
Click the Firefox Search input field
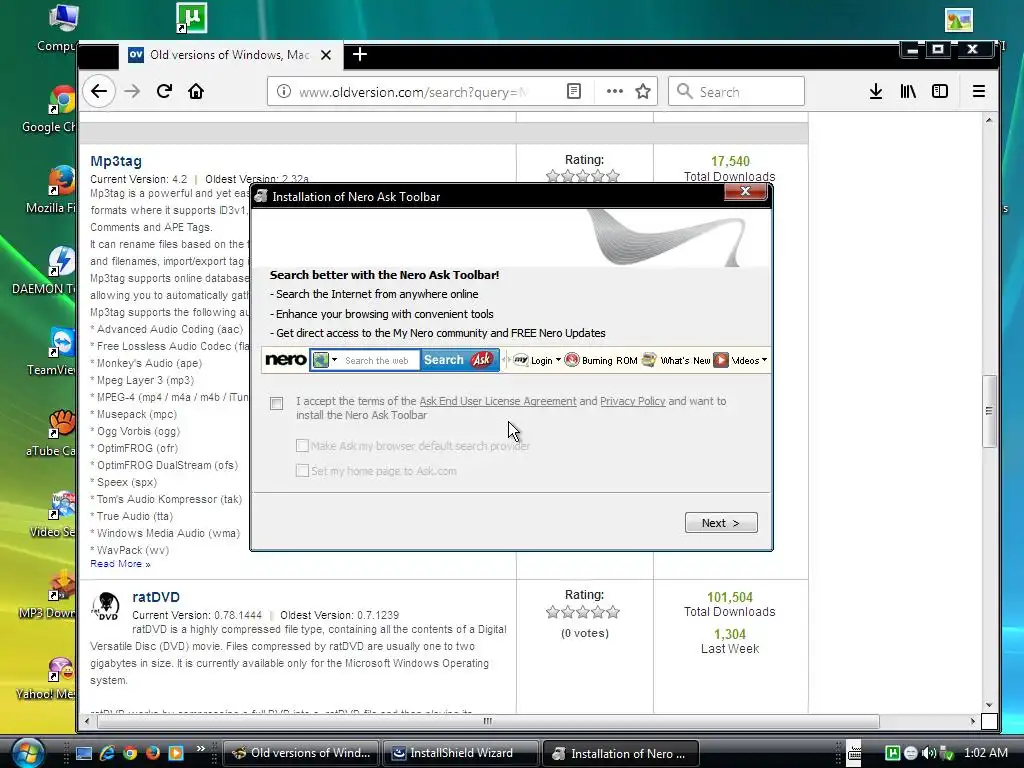(736, 91)
